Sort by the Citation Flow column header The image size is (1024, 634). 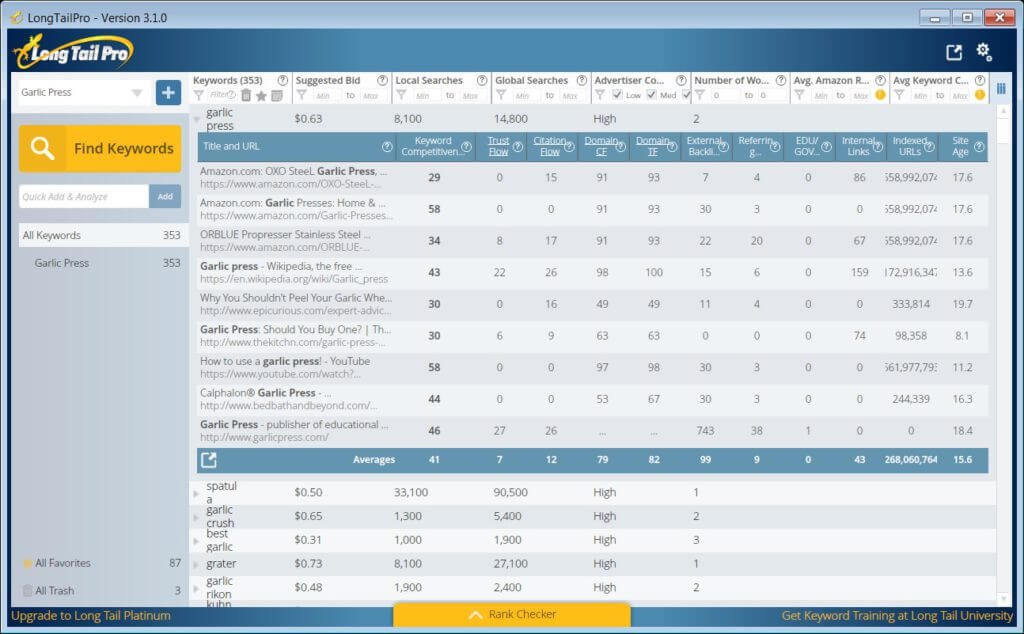pyautogui.click(x=550, y=146)
